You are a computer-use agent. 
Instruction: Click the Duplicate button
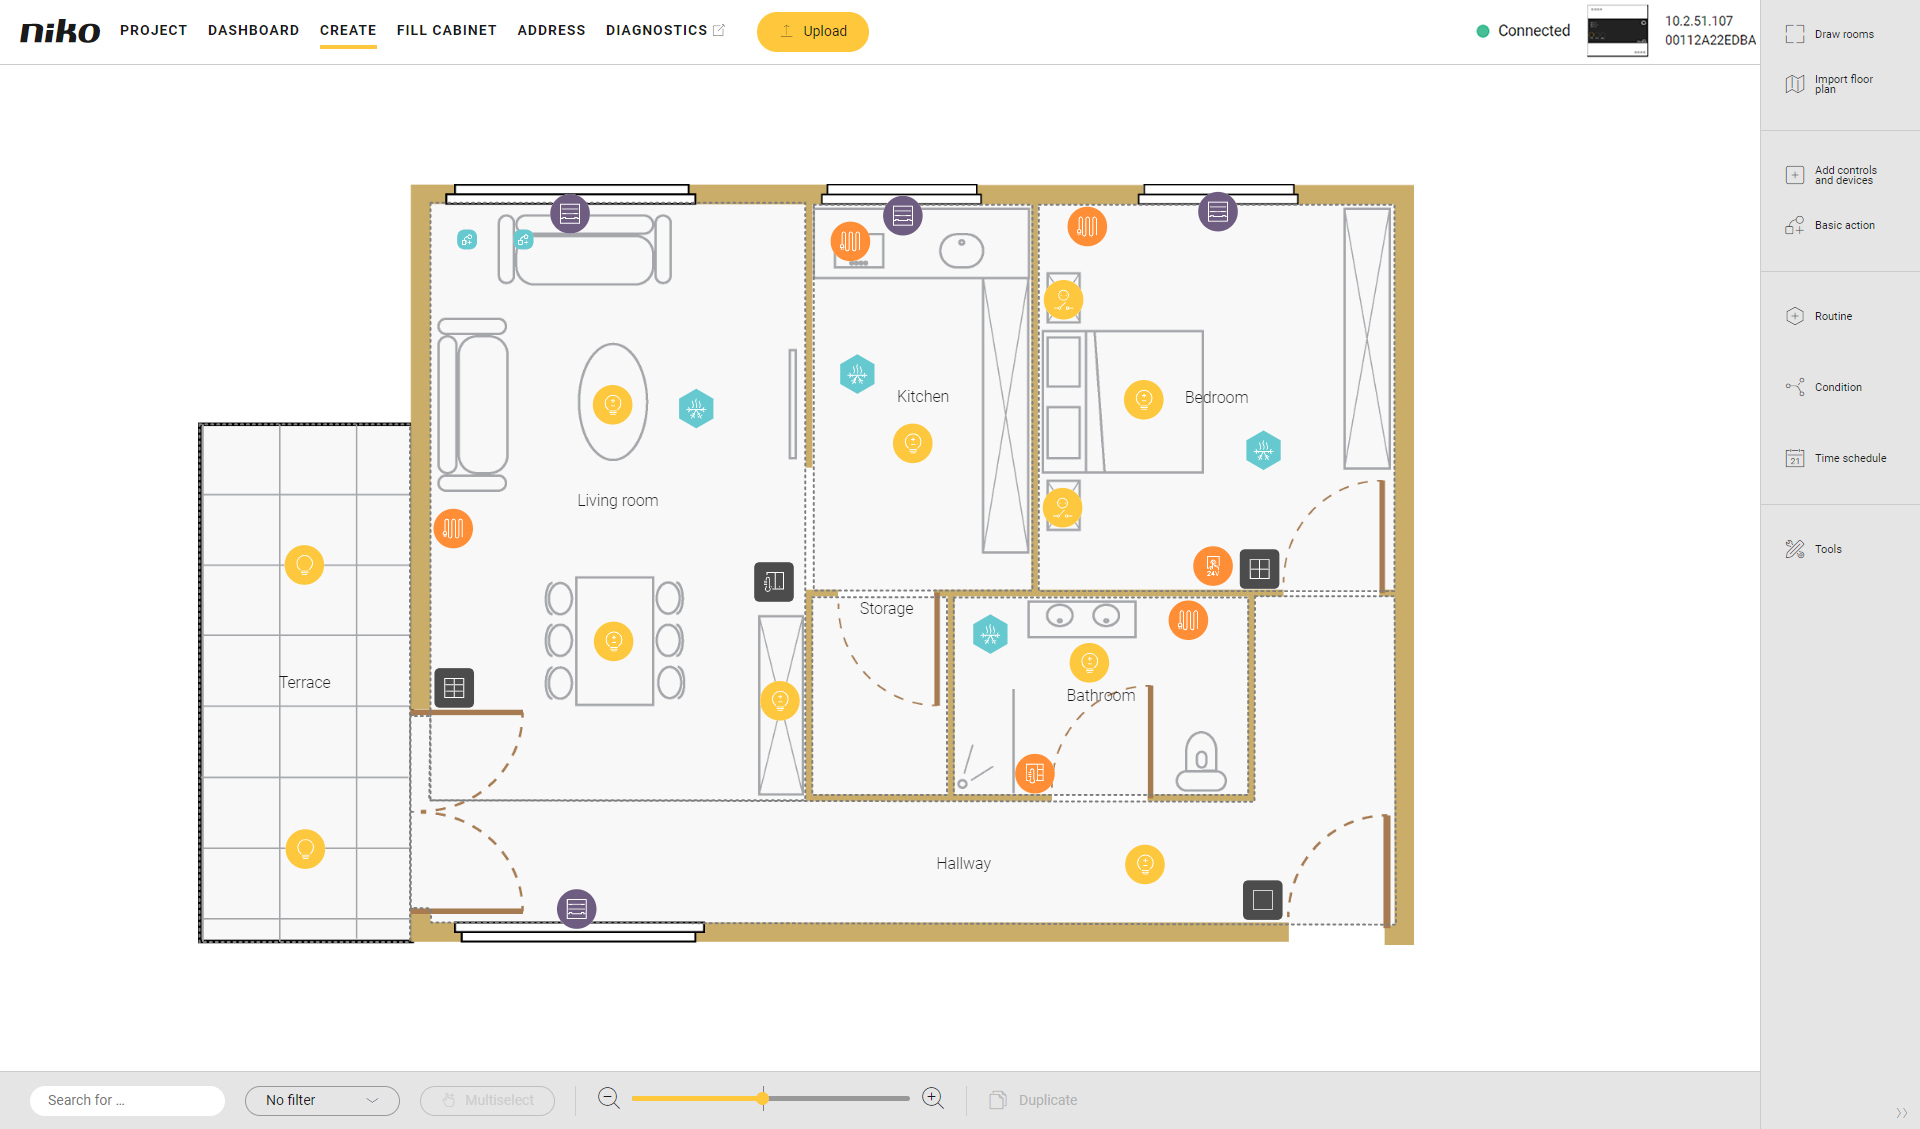pyautogui.click(x=1033, y=1100)
